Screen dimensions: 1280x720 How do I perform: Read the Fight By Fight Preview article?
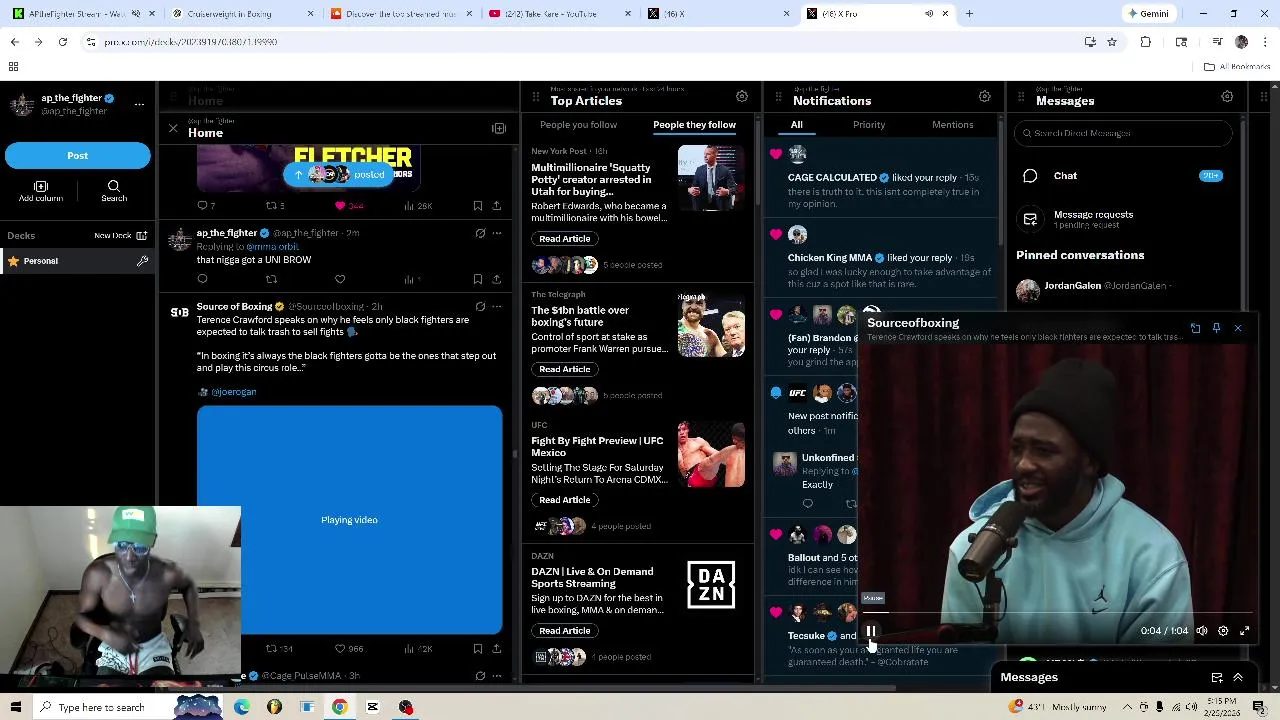pyautogui.click(x=565, y=500)
